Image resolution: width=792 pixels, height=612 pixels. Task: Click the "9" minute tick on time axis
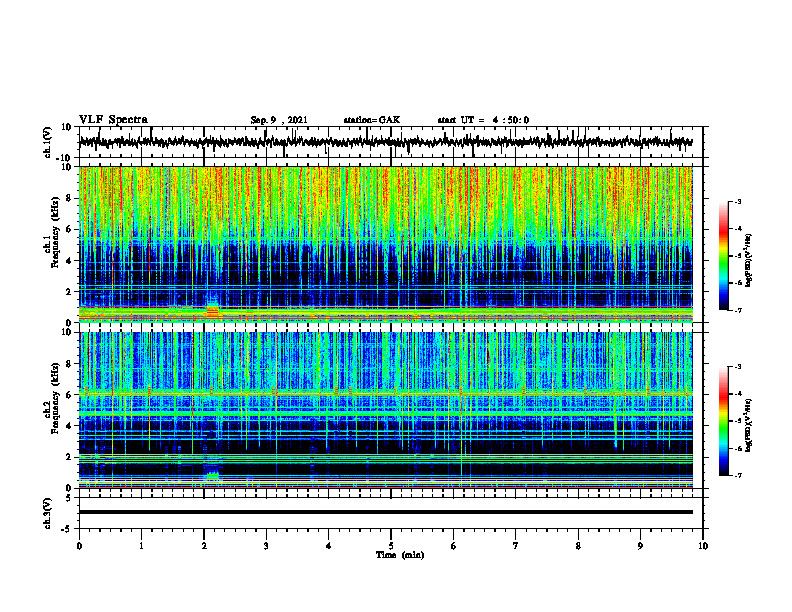click(640, 546)
